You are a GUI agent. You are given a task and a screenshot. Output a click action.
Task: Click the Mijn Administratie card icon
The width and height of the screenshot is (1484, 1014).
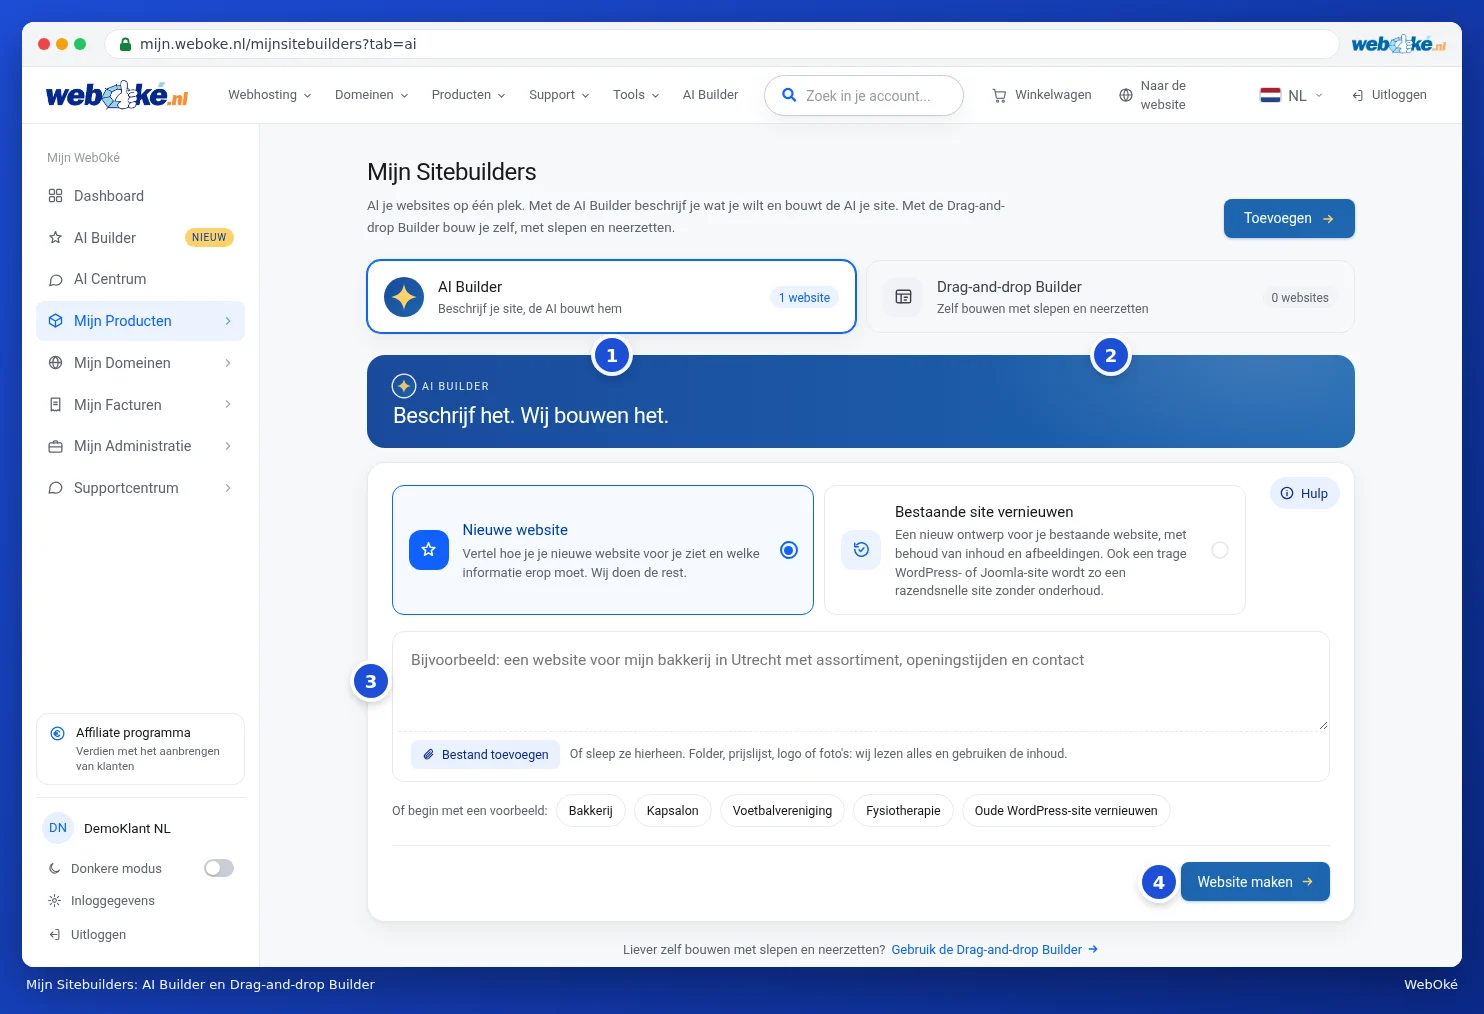(x=56, y=447)
